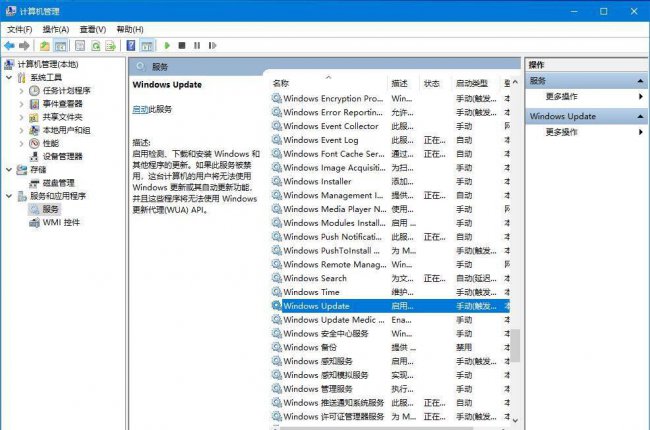Screen dimensions: 650x430
Task: Select Windows Time service
Action: pos(390,292)
